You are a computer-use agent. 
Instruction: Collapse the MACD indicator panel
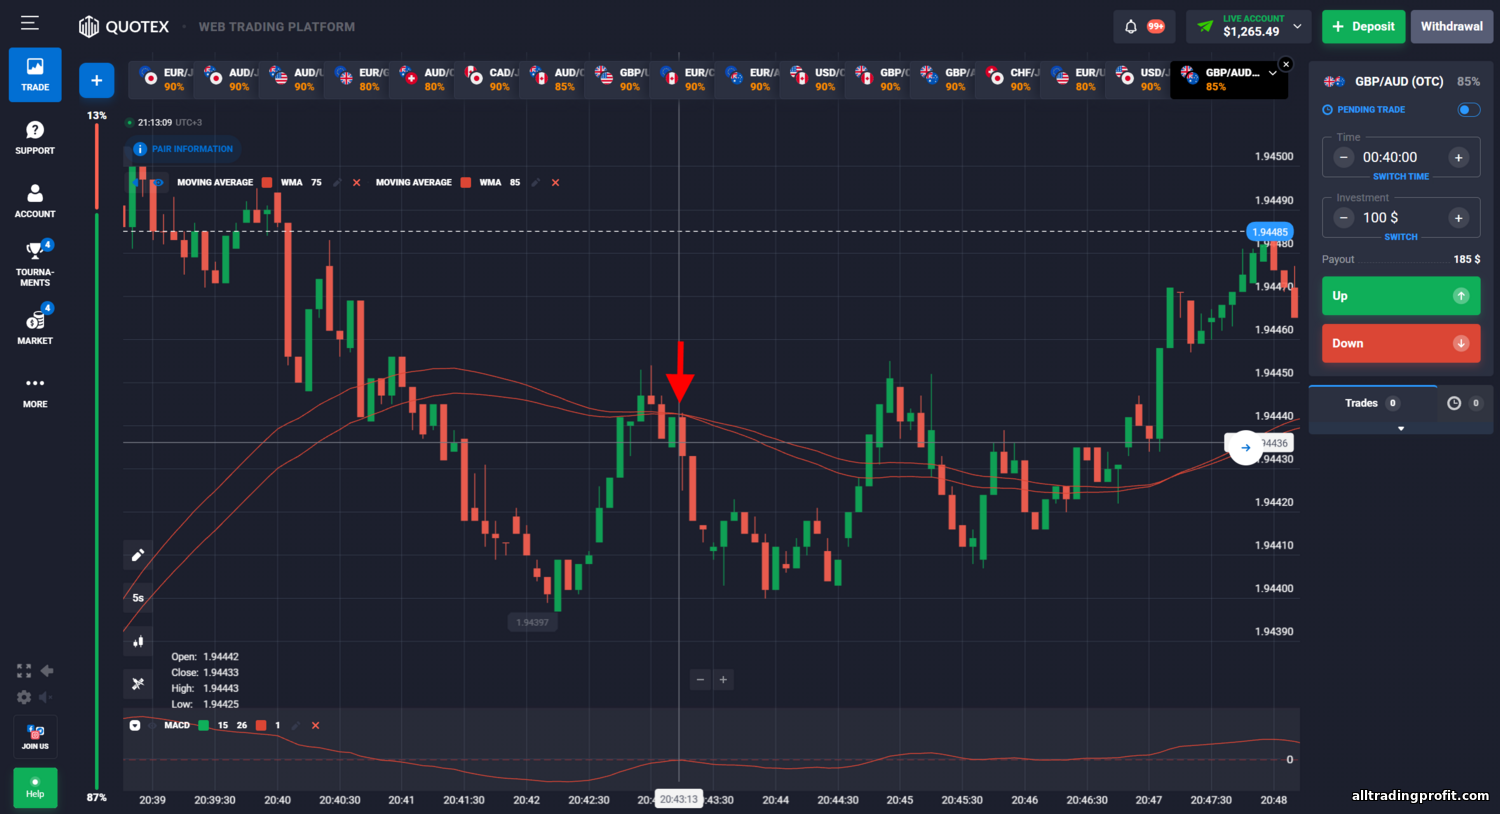135,725
